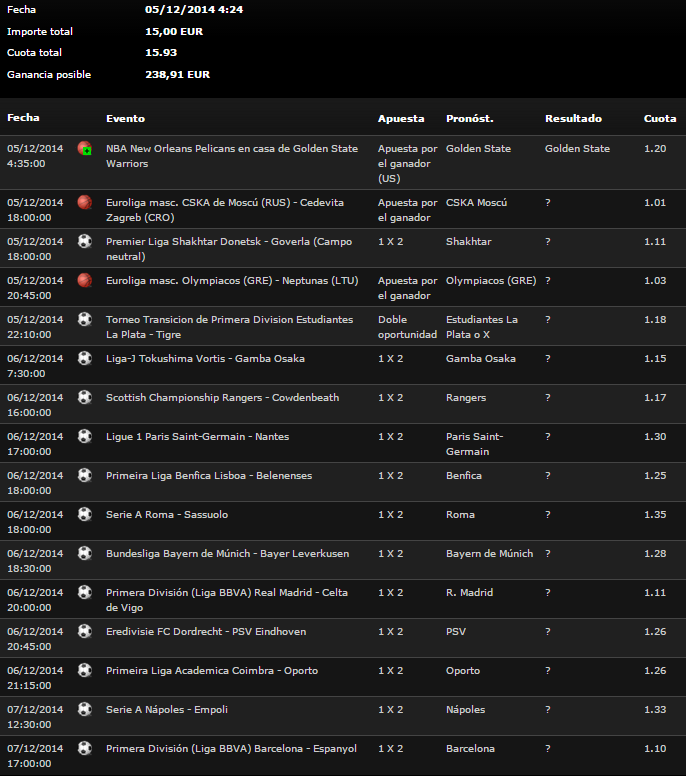
Task: Click the Doble oportunidad bet type cell
Action: [407, 327]
